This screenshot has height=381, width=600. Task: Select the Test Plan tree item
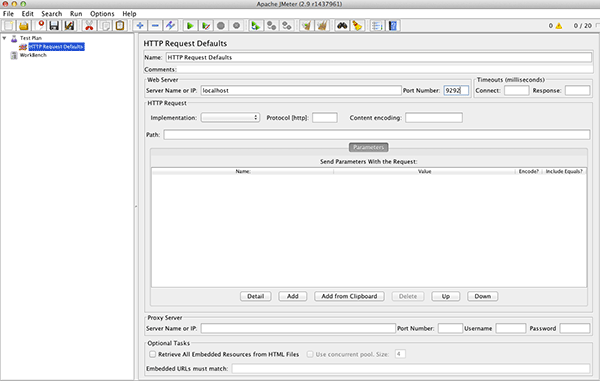pos(31,38)
